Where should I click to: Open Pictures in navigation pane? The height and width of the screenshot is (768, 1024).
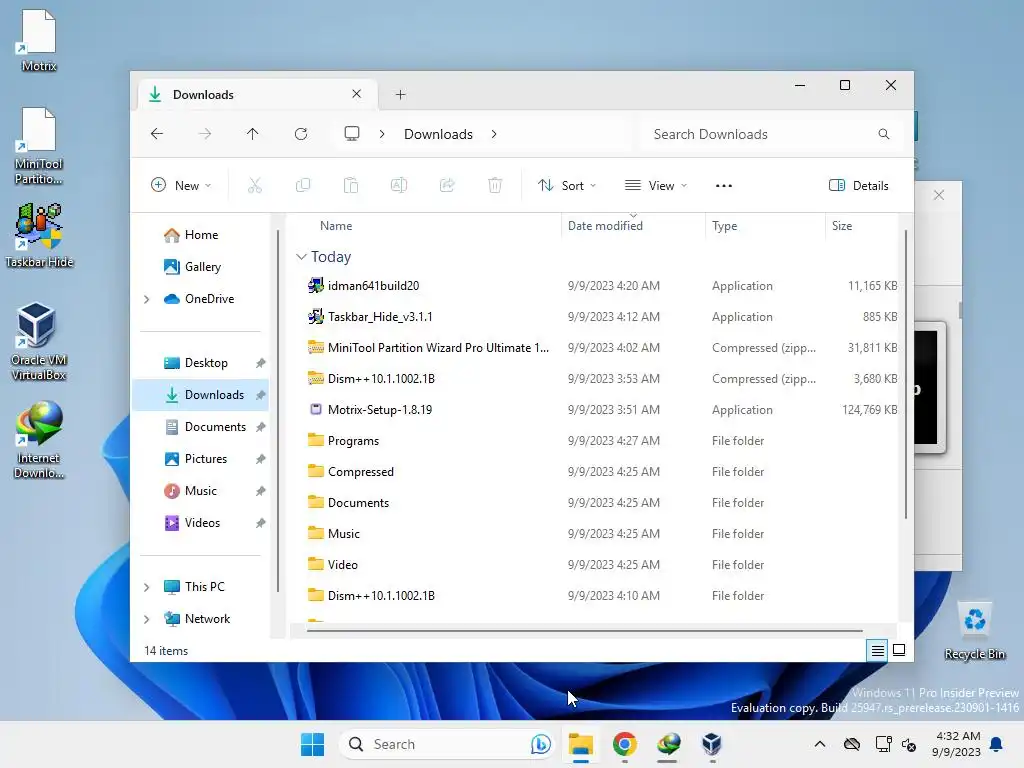point(202,459)
